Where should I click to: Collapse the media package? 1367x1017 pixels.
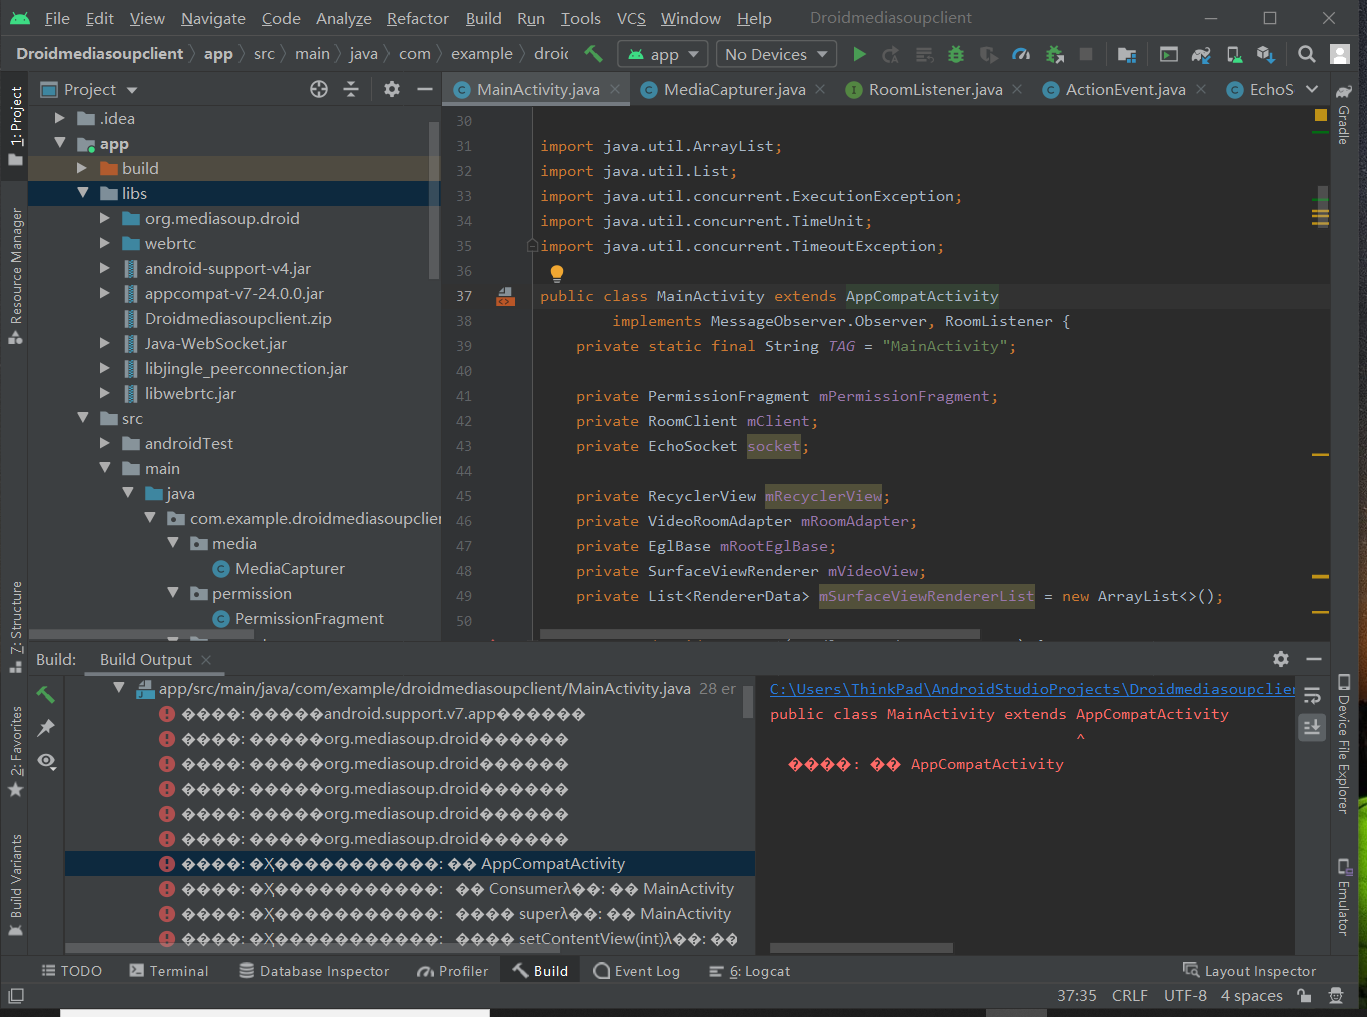pos(173,543)
